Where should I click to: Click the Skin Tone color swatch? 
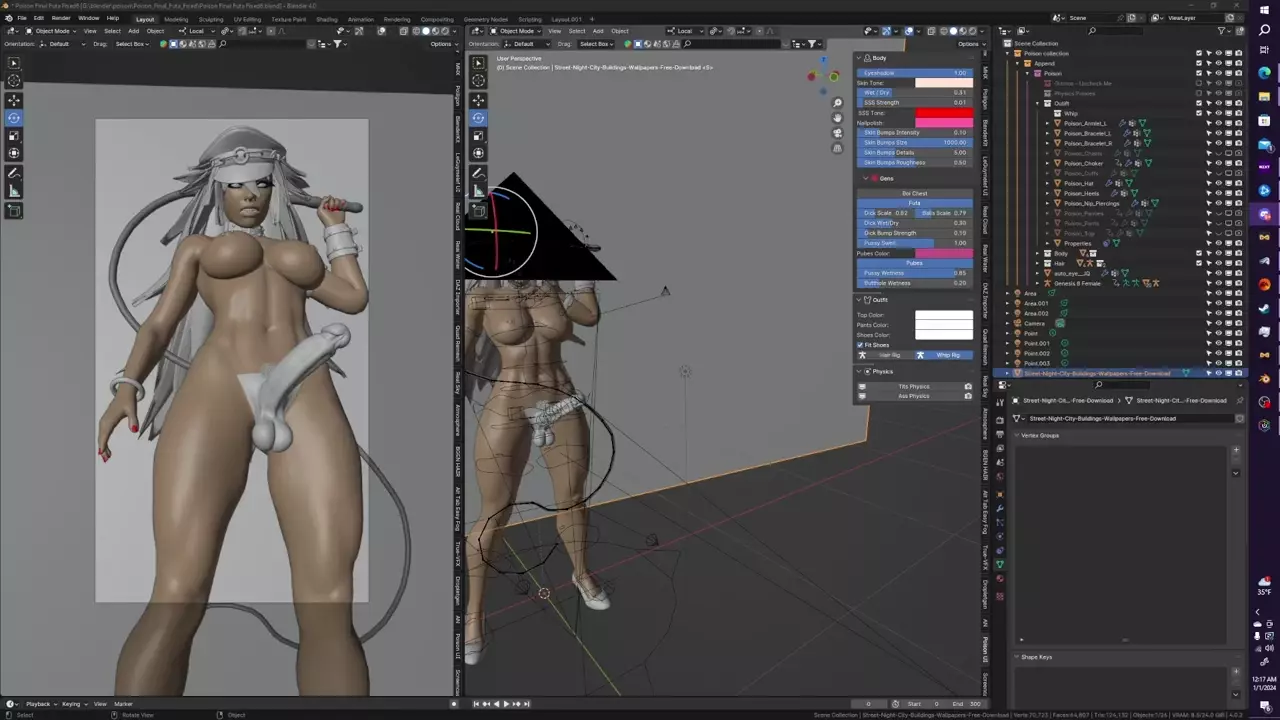tap(943, 83)
